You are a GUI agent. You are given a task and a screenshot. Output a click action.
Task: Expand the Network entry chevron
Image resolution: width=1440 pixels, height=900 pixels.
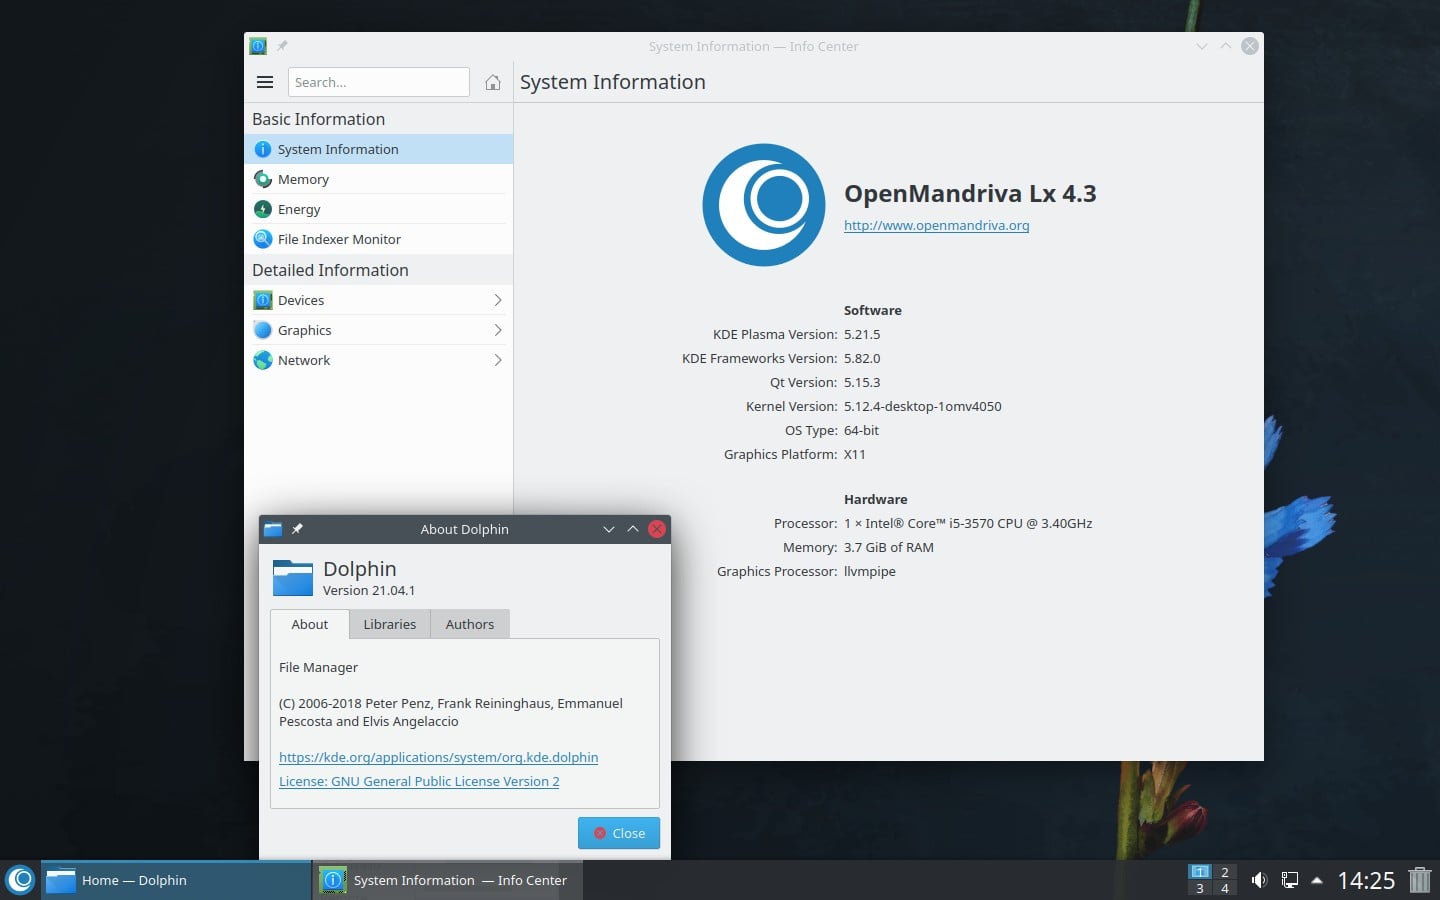click(497, 360)
